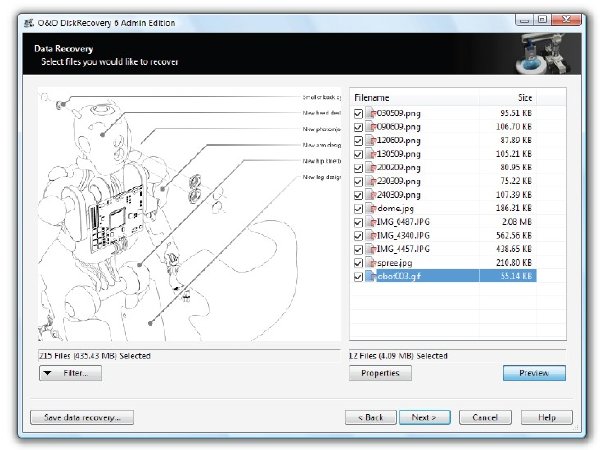The height and width of the screenshot is (450, 600).
Task: Select the 120609.png filename
Action: coord(399,140)
